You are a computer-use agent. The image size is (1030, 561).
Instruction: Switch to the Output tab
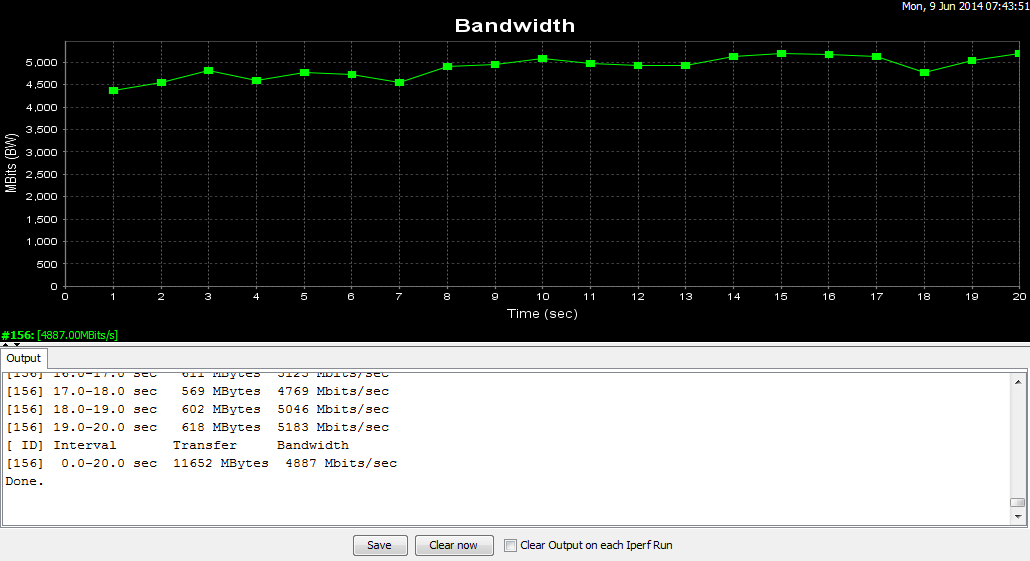coord(24,358)
